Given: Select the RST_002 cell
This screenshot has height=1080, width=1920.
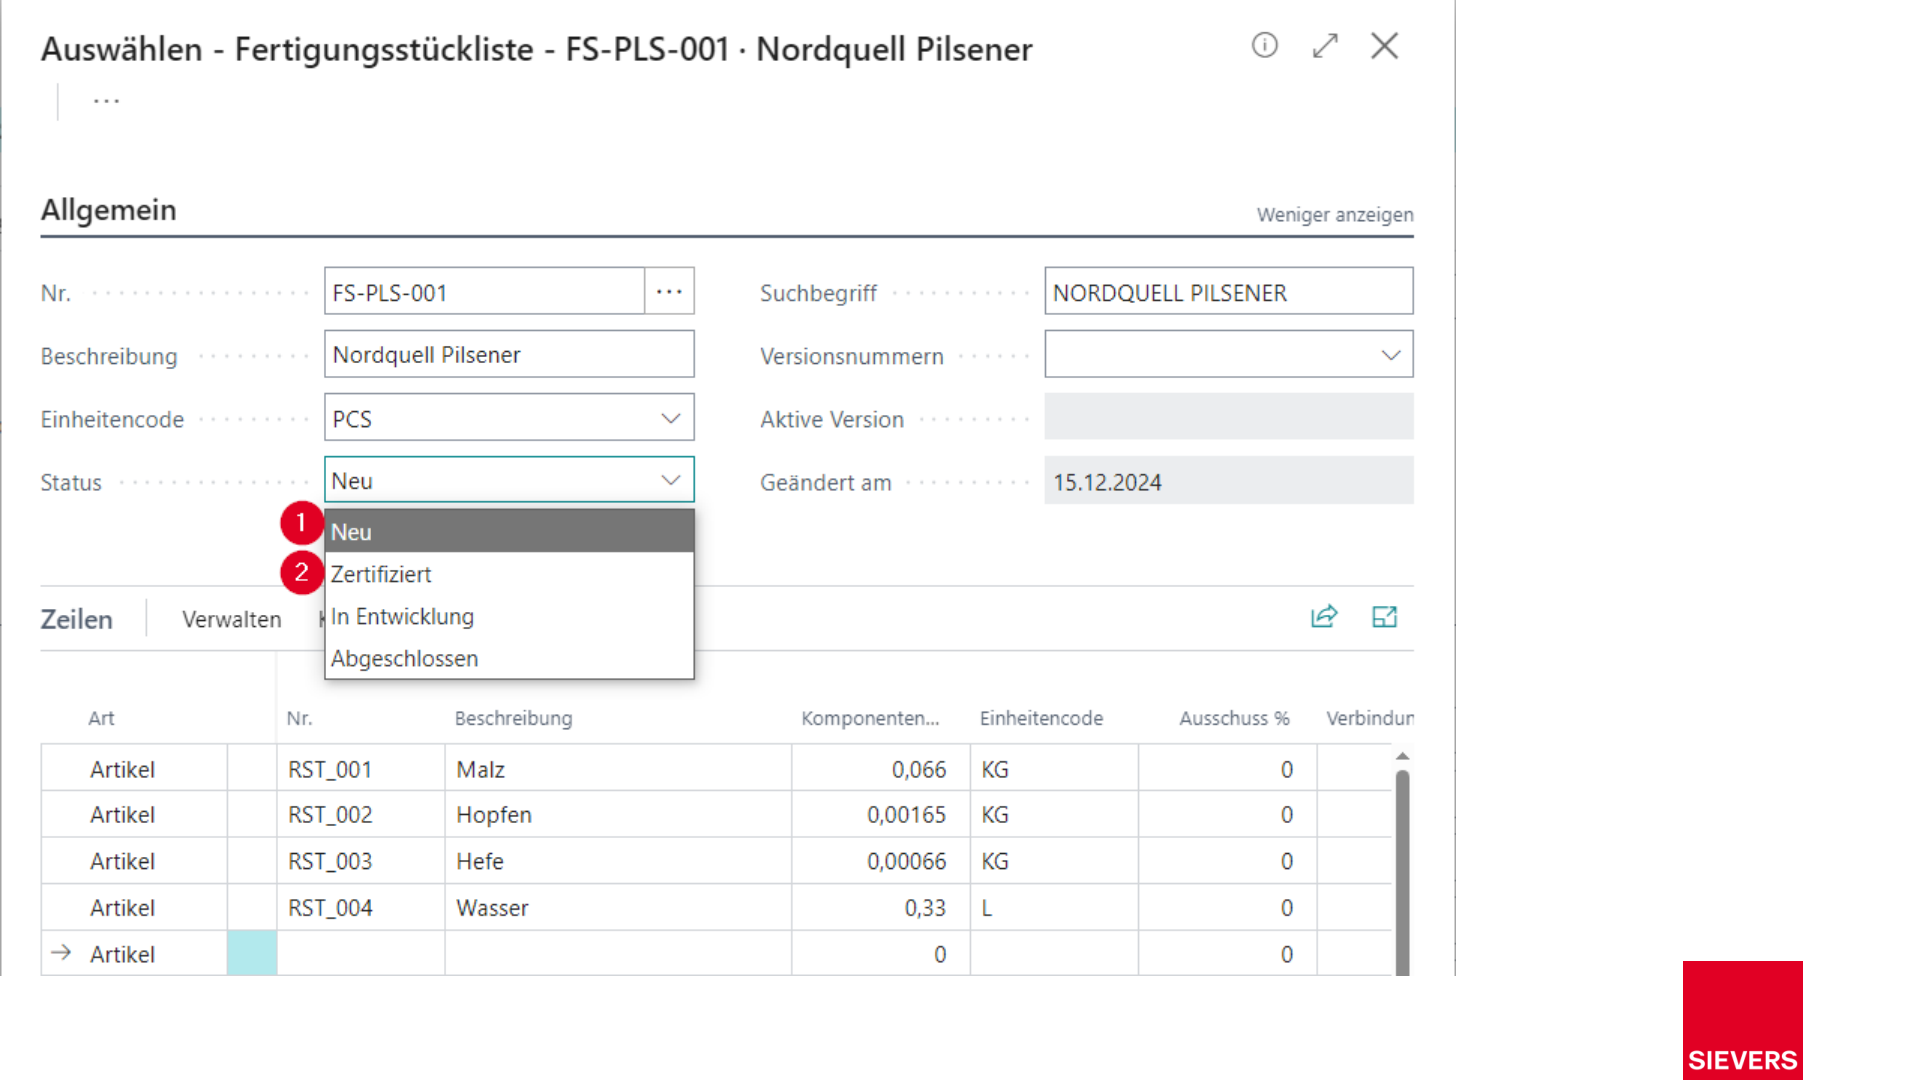Looking at the screenshot, I should (x=360, y=814).
